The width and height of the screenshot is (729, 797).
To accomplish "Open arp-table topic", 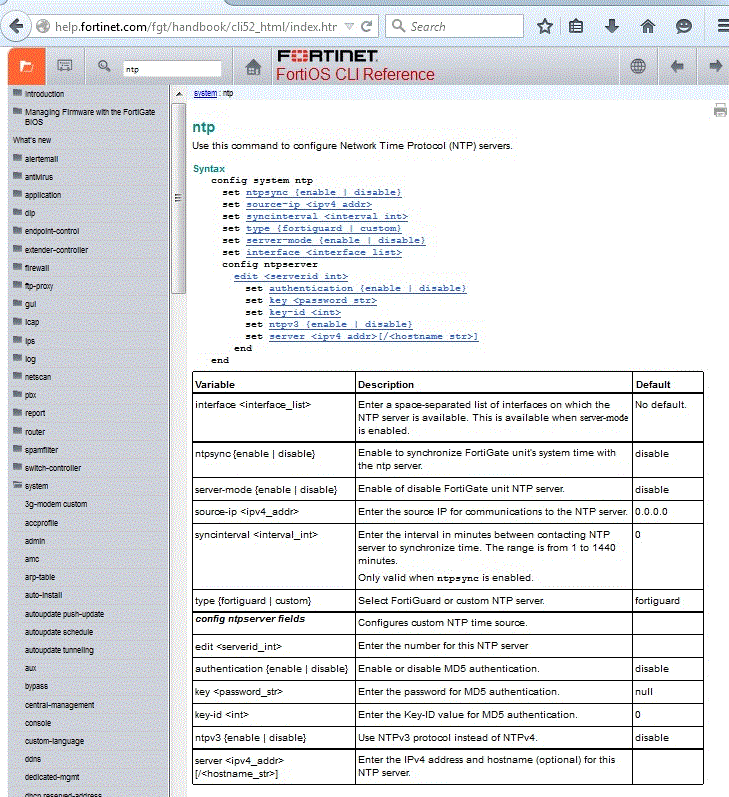I will (x=40, y=577).
